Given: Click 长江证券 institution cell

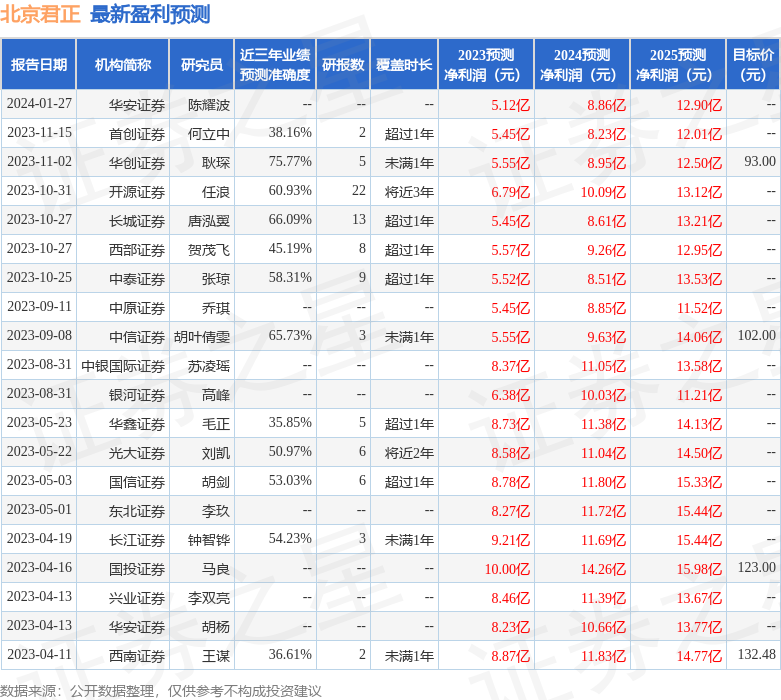Looking at the screenshot, I should coord(137,540).
